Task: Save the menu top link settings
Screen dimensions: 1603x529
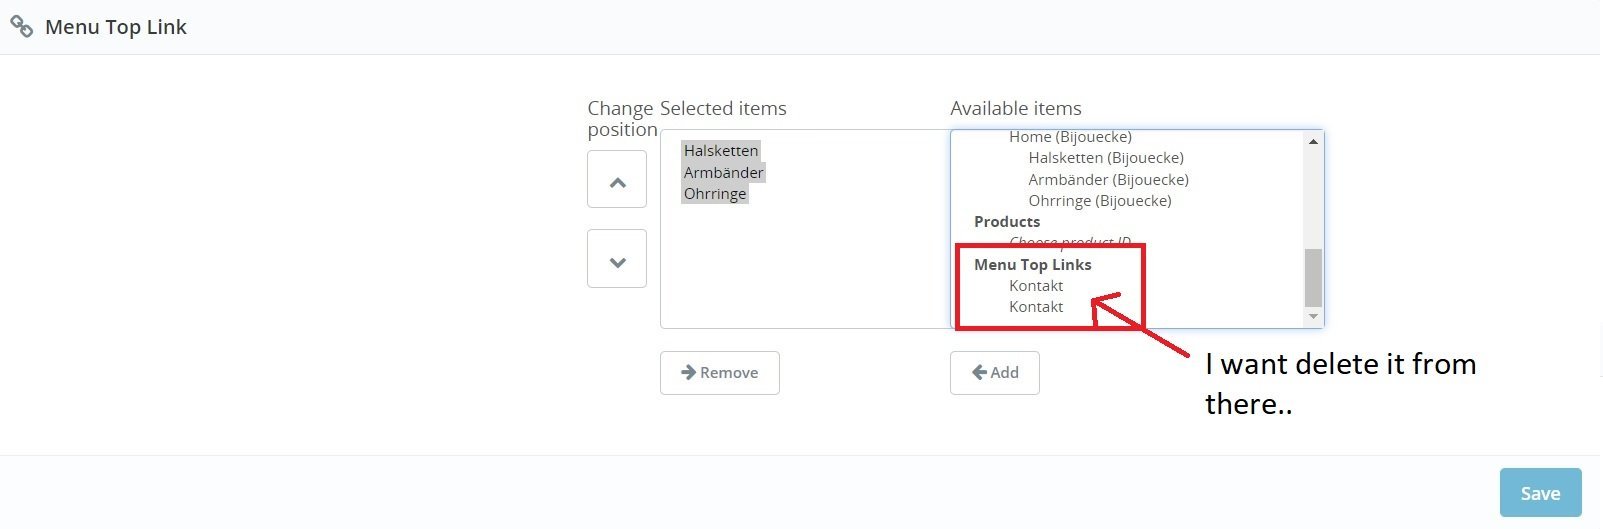Action: pyautogui.click(x=1539, y=493)
